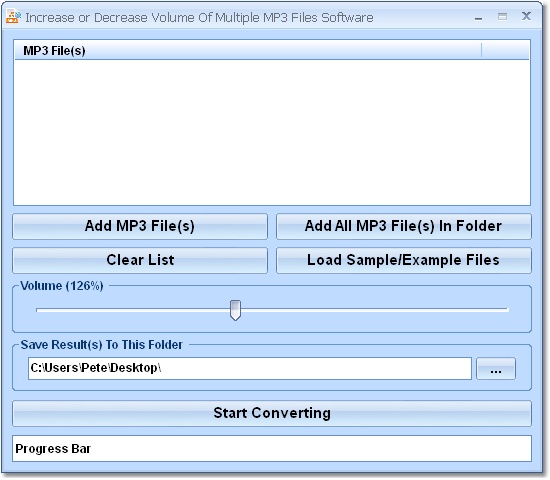Click Add MP3 File(s) button
The image size is (550, 480).
point(140,226)
